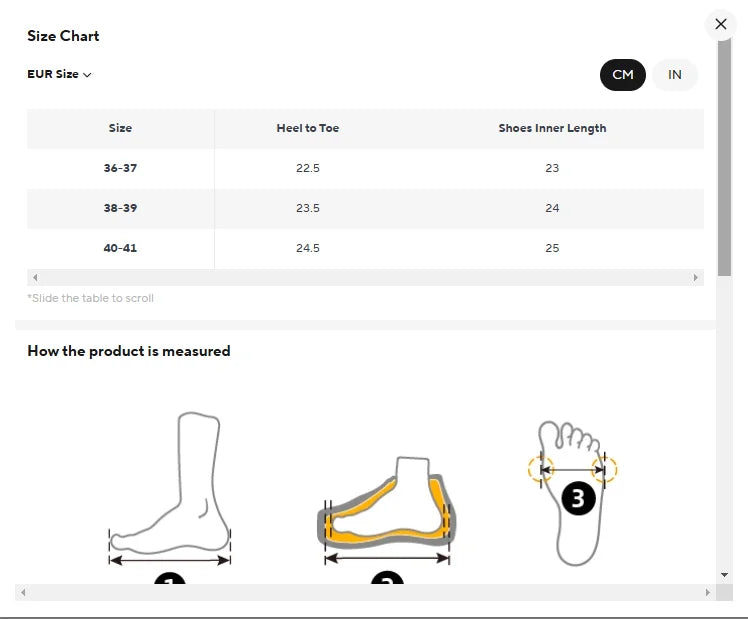Click bottom horizontal scrollbar right arrow

[x=711, y=593]
